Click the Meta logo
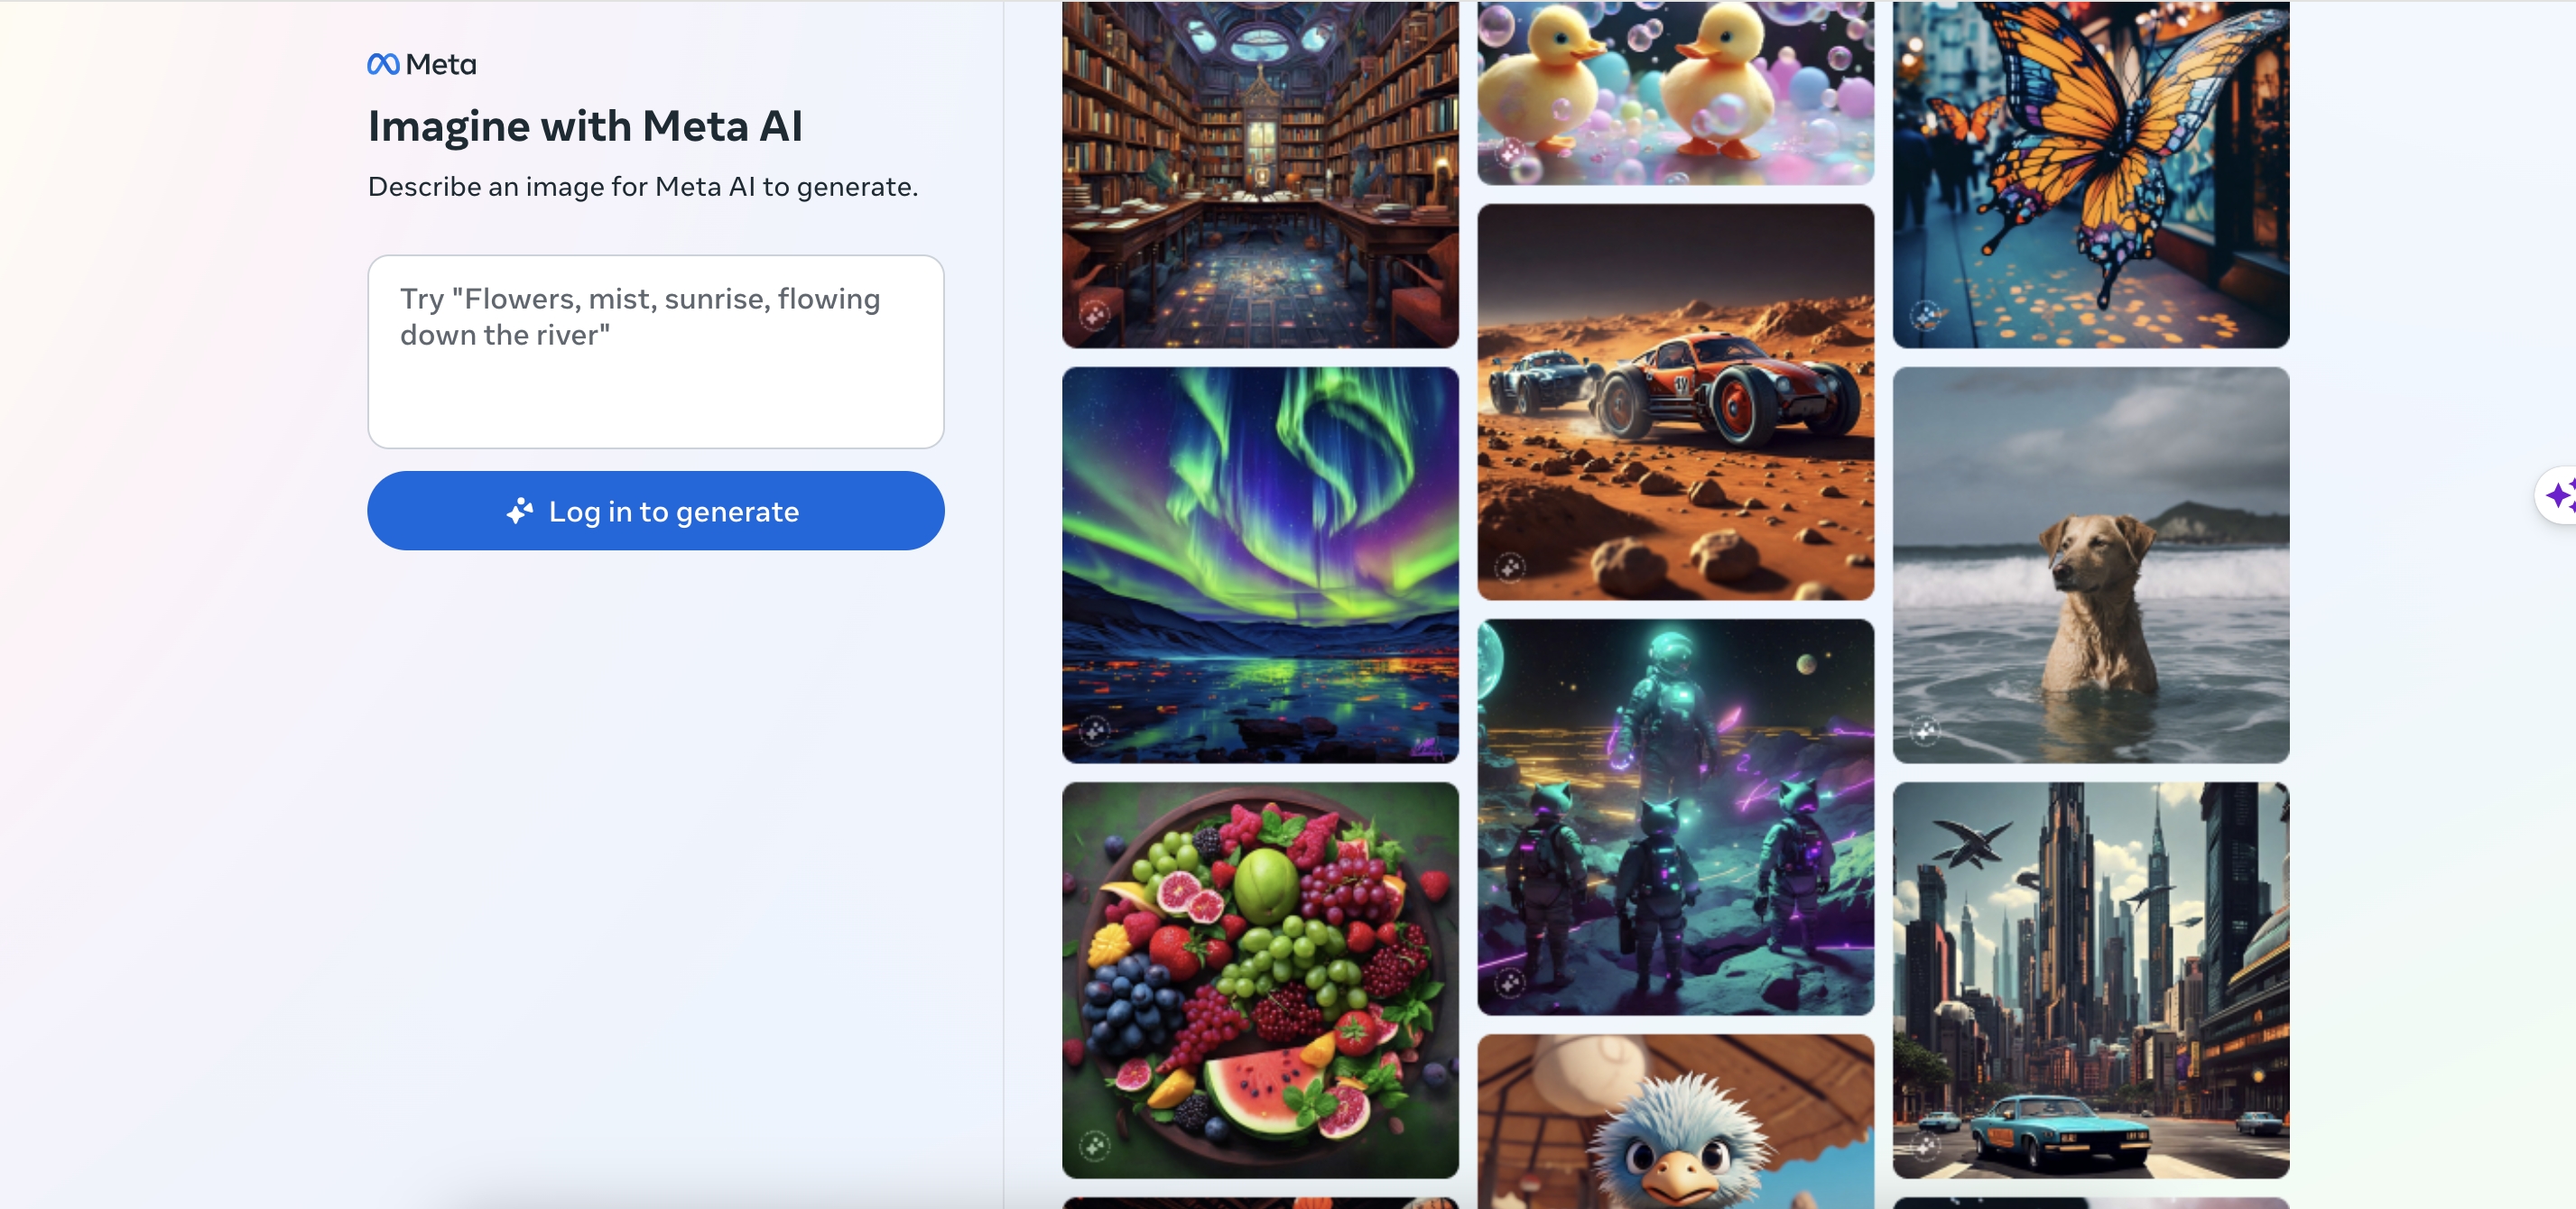Image resolution: width=2576 pixels, height=1209 pixels. pyautogui.click(x=421, y=64)
